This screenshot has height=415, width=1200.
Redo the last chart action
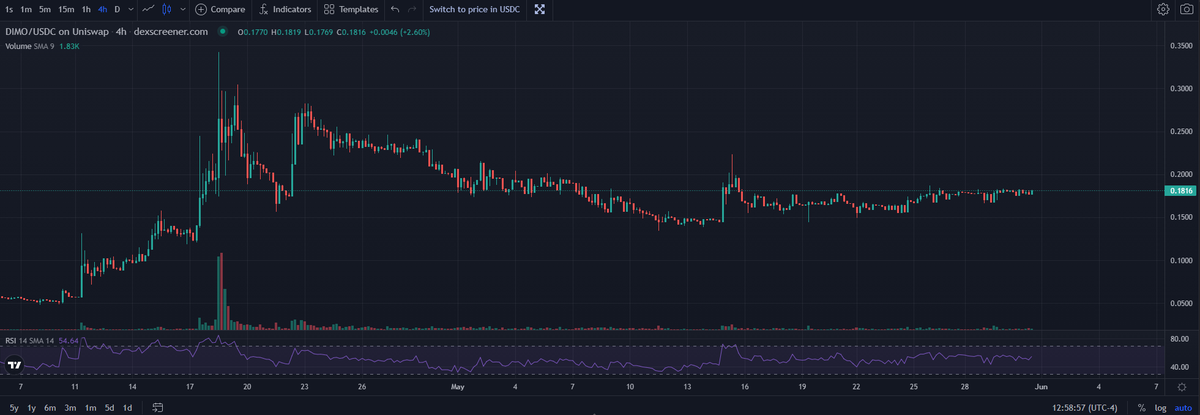click(412, 9)
